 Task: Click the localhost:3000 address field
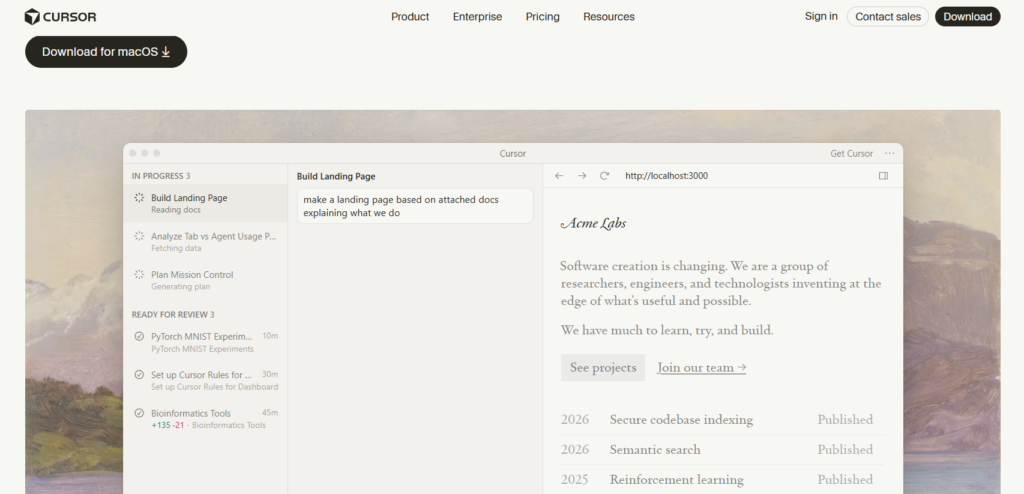click(x=666, y=176)
